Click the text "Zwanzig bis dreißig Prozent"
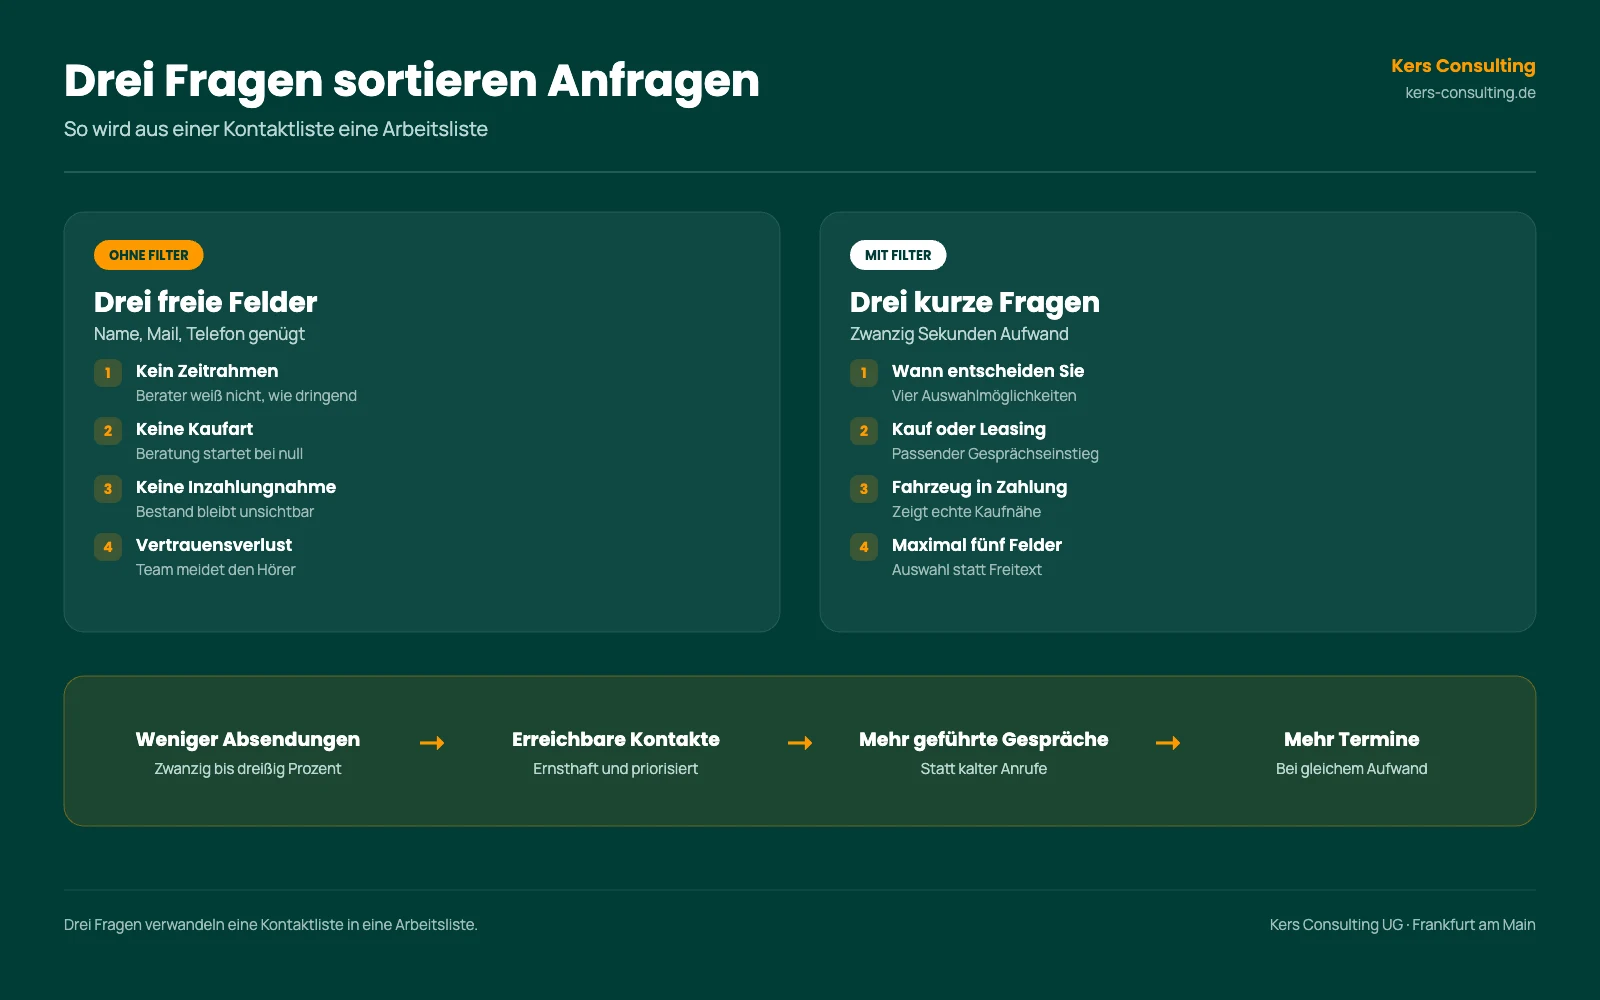Image resolution: width=1600 pixels, height=1000 pixels. pos(248,769)
